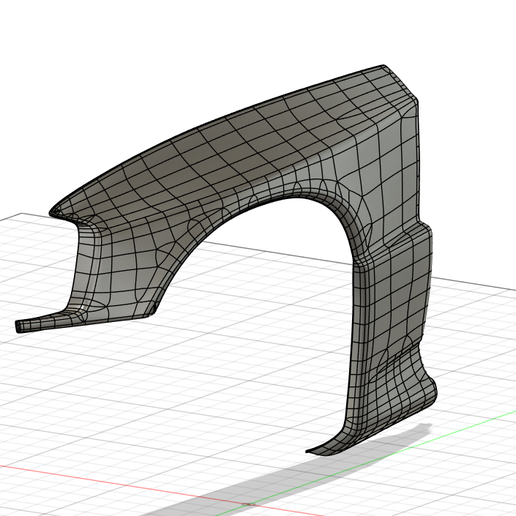
Task: Select the origin where red and green axes meet
Action: 248,504
